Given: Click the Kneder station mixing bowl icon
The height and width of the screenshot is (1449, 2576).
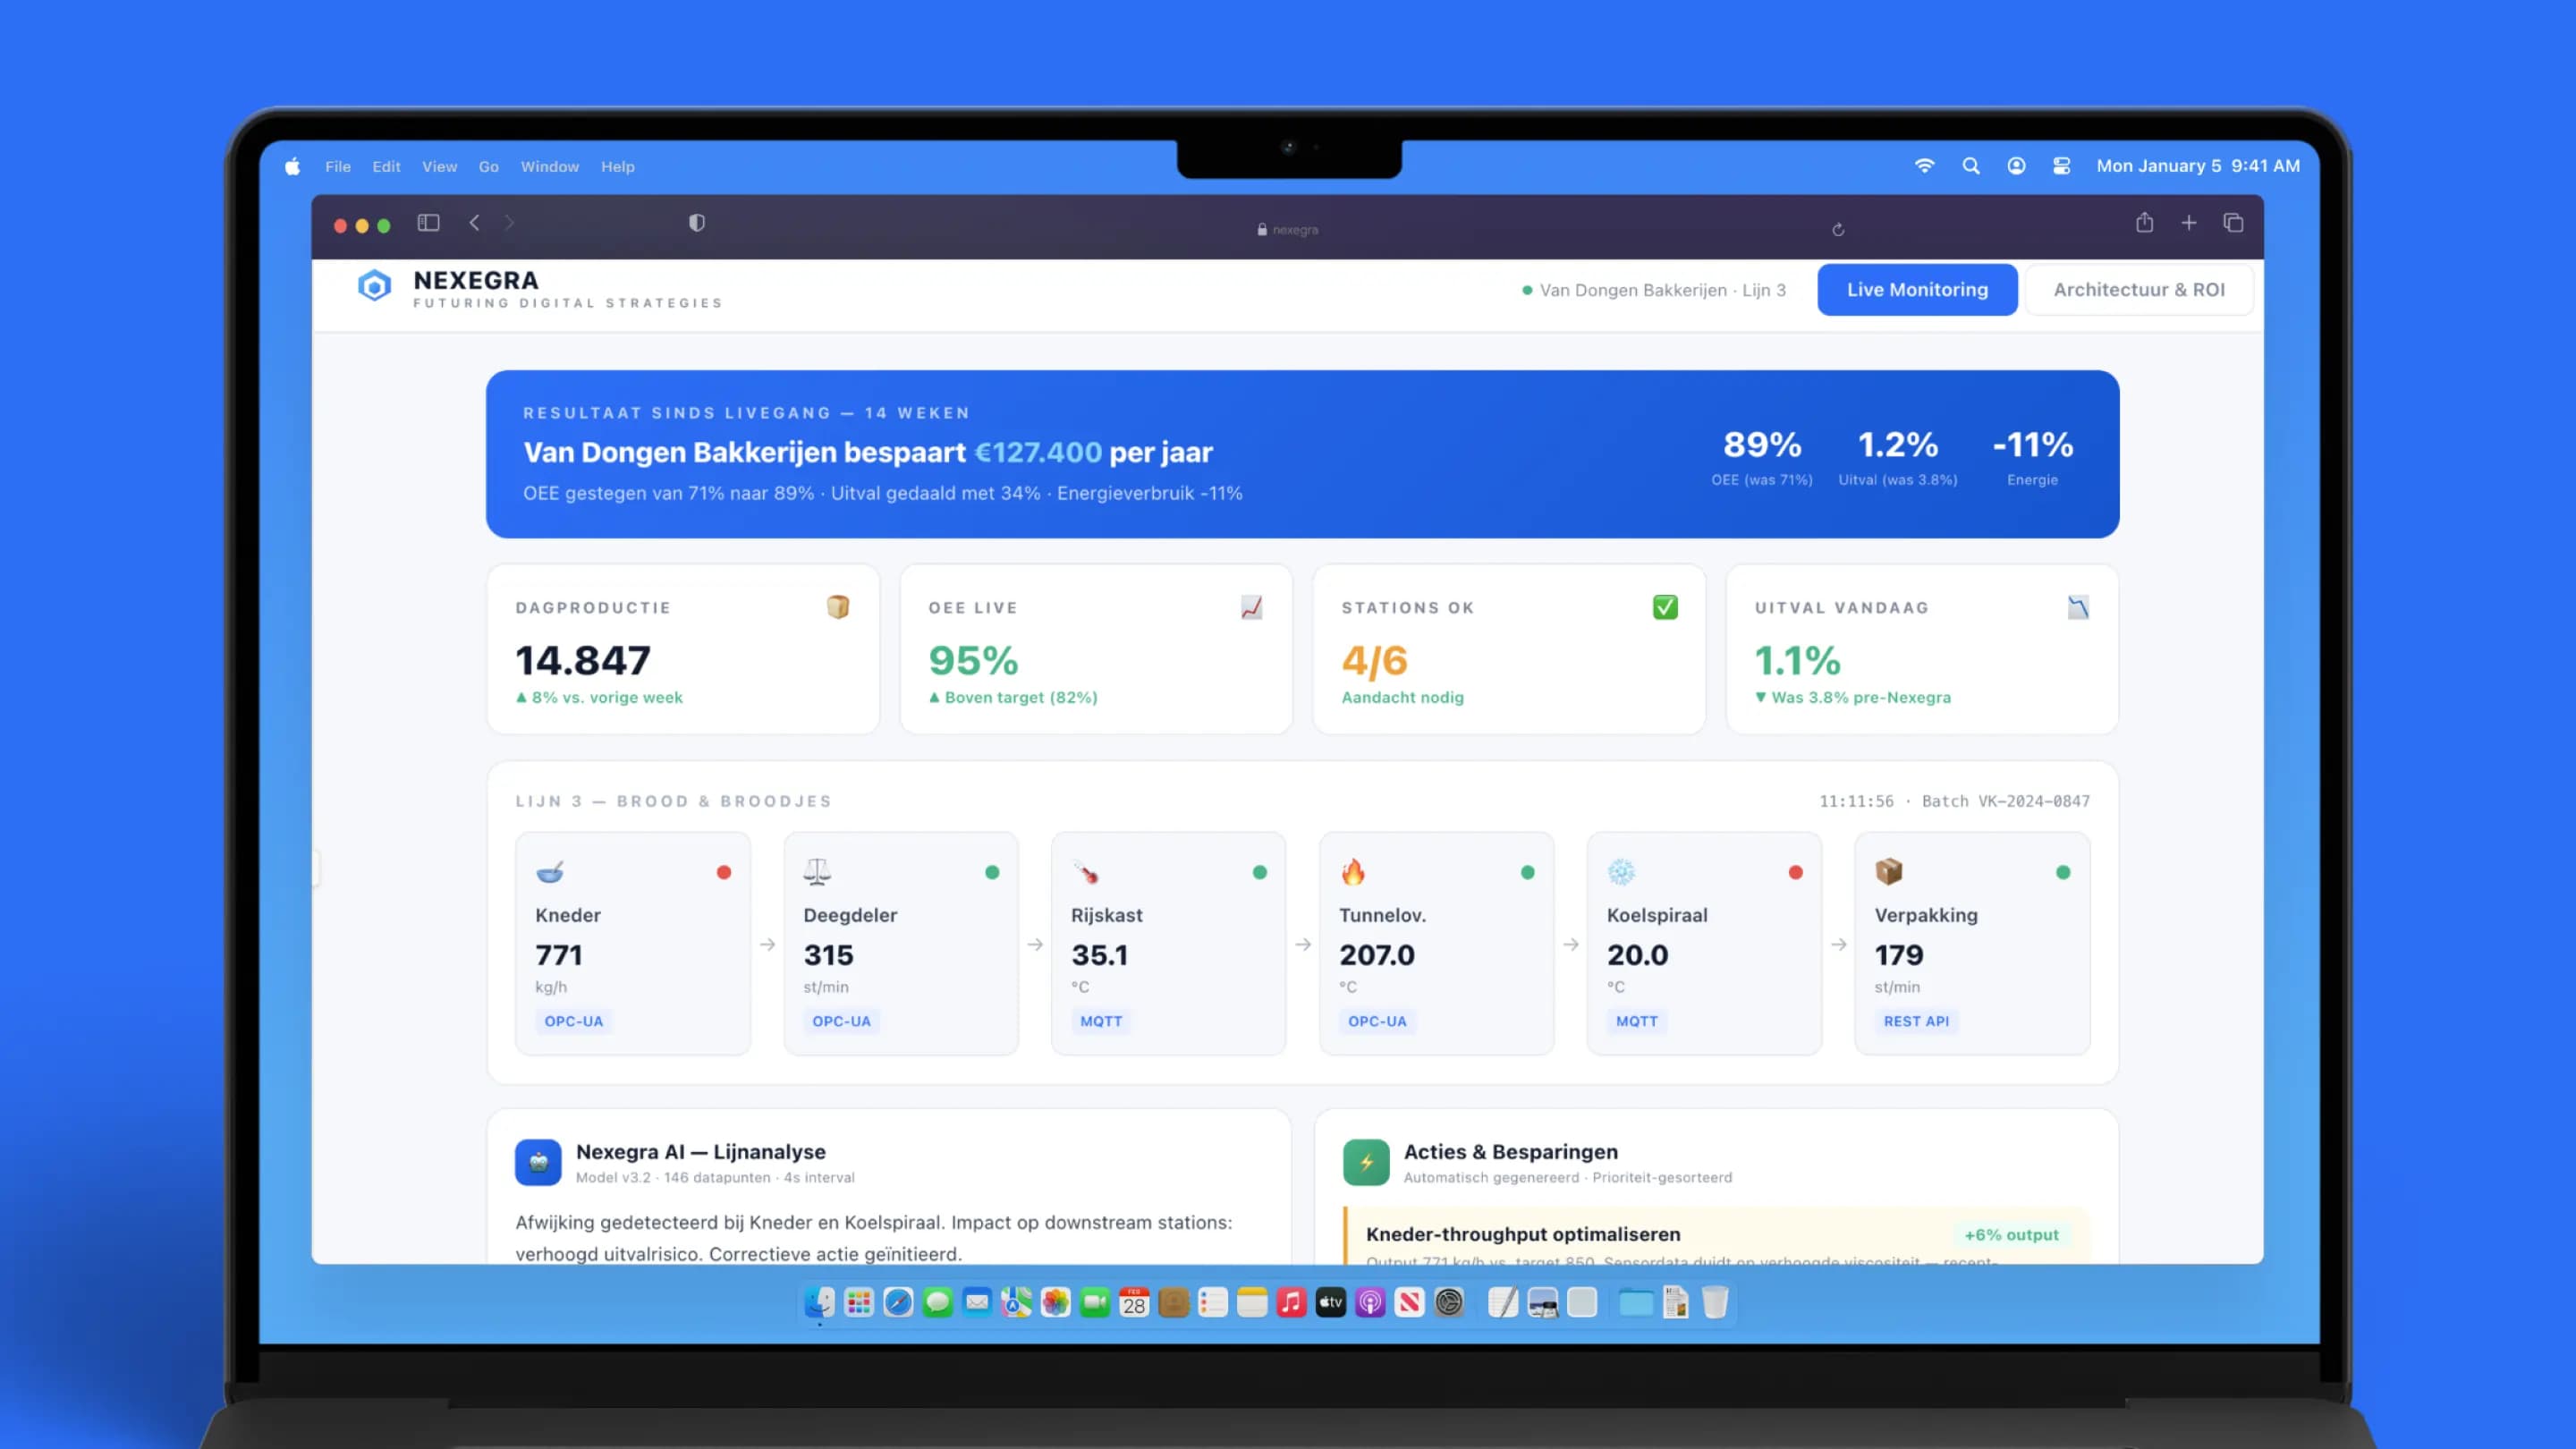Looking at the screenshot, I should (550, 872).
